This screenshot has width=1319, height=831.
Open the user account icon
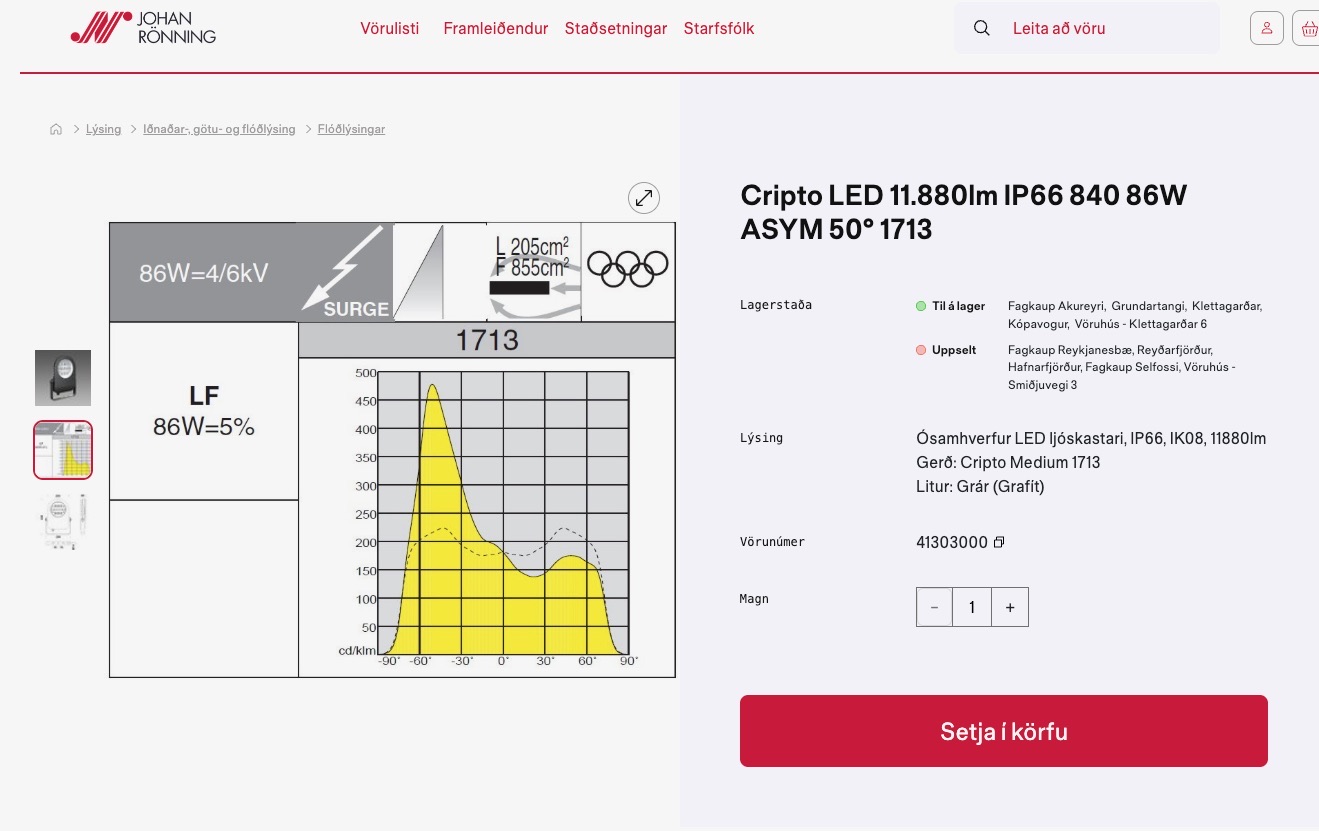click(1267, 28)
